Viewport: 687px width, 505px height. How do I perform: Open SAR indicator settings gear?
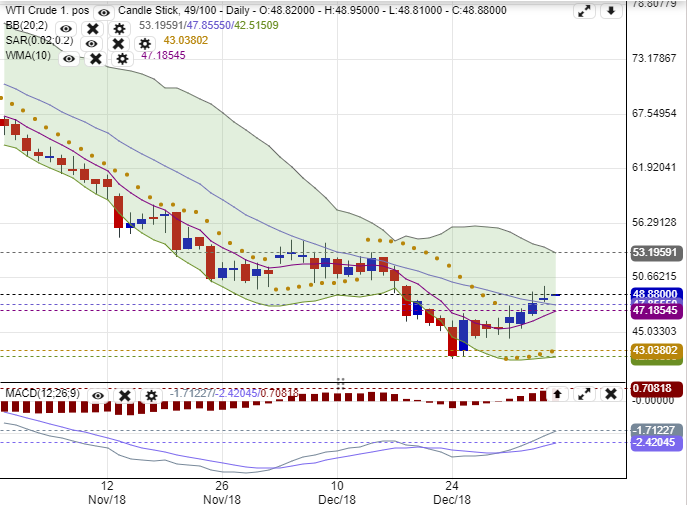click(145, 44)
